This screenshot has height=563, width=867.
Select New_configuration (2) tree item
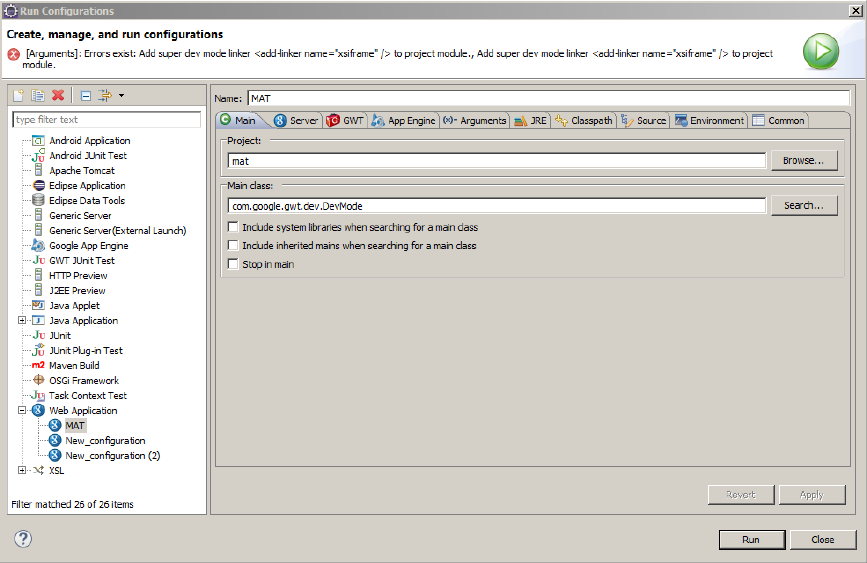pyautogui.click(x=113, y=455)
